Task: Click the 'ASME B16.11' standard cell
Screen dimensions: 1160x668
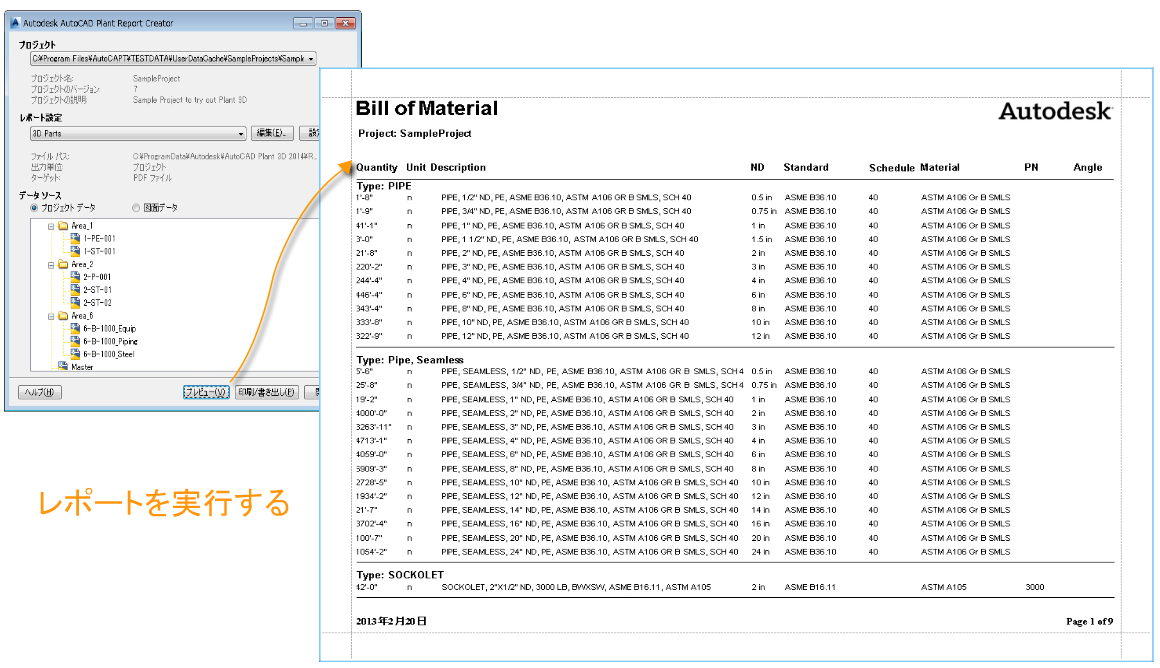Action: click(x=810, y=587)
